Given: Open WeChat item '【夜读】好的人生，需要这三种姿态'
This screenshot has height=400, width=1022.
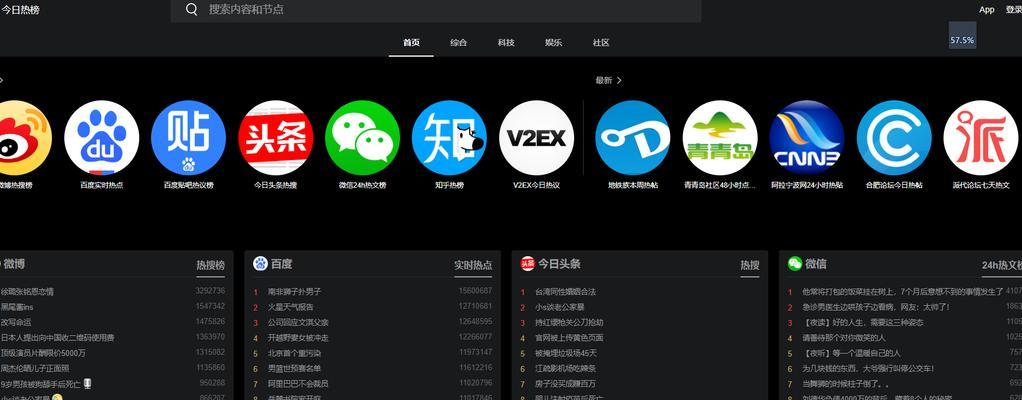Looking at the screenshot, I should click(x=862, y=322).
